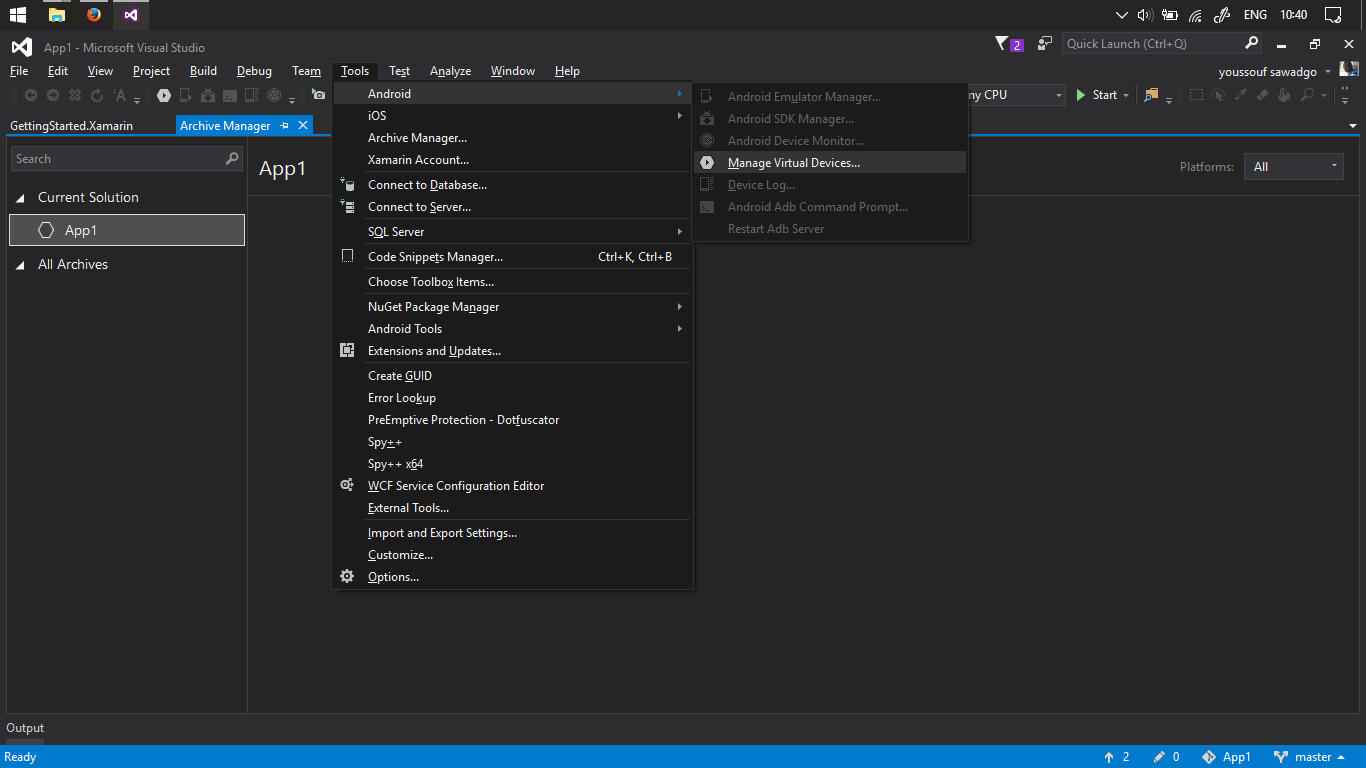
Task: Click the Navigate Forward arrow in toolbar
Action: [53, 95]
